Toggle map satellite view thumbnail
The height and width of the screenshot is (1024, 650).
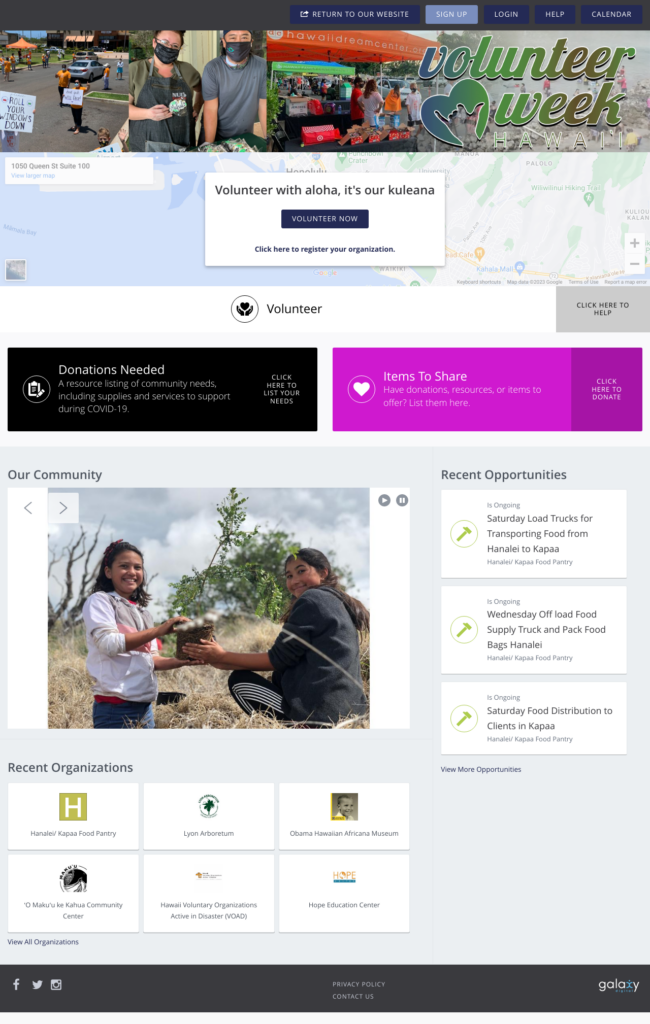pos(16,270)
